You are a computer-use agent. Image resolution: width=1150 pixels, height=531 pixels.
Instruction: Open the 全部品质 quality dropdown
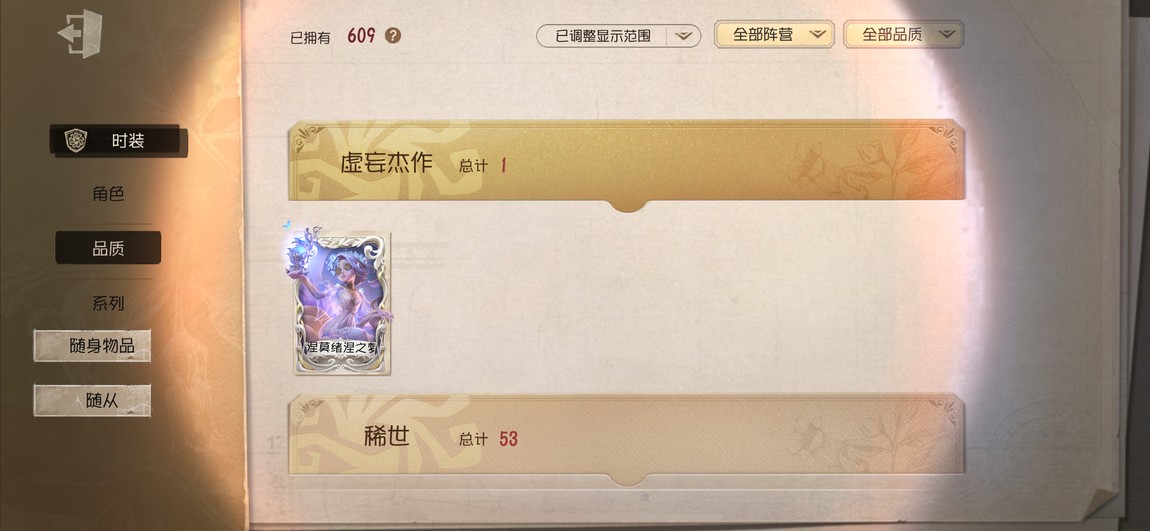coord(903,34)
